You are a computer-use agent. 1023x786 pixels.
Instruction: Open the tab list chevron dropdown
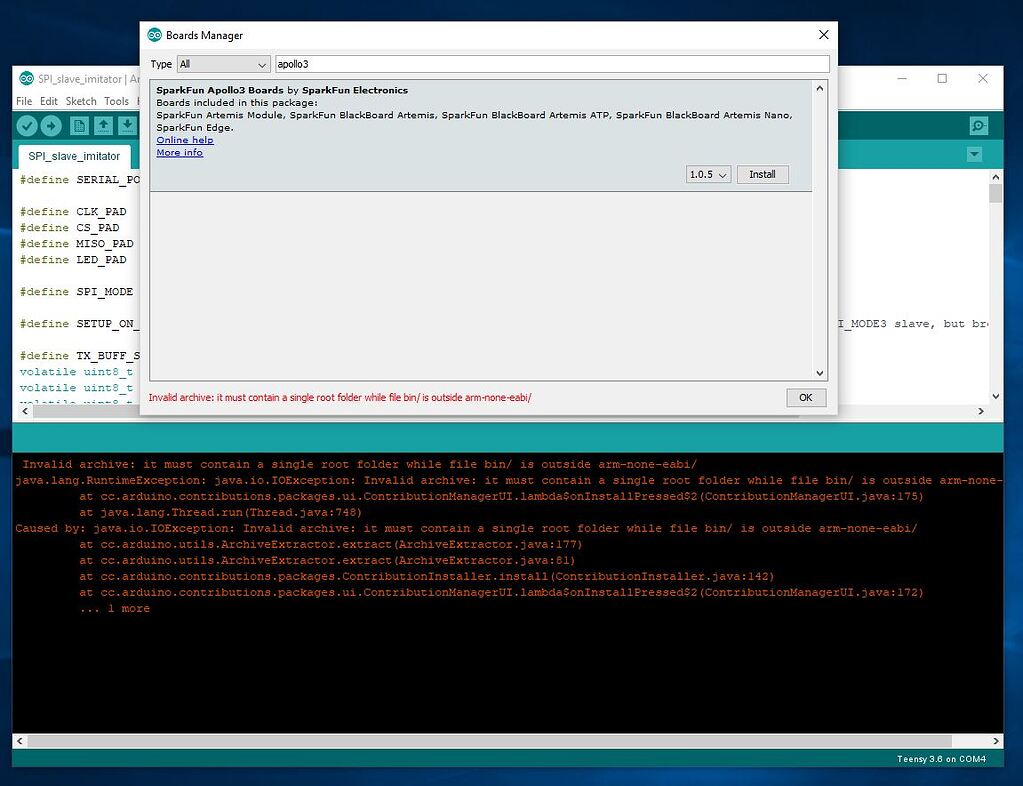point(974,156)
